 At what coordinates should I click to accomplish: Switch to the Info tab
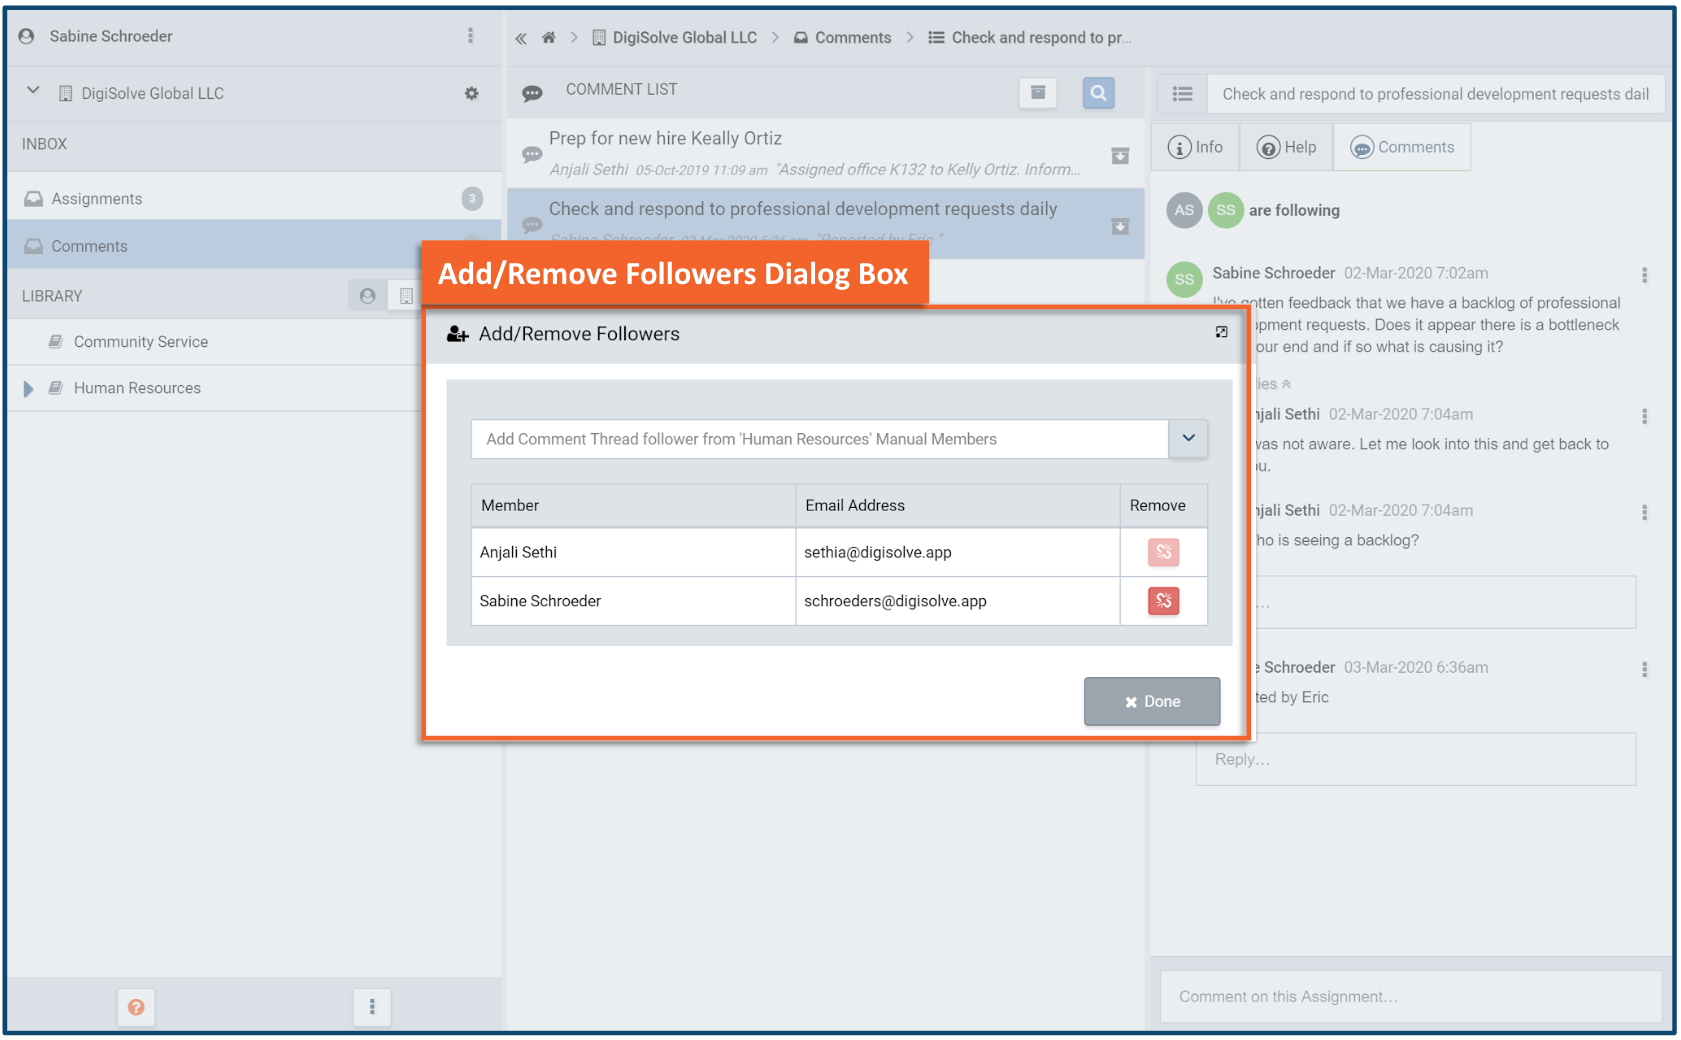pos(1196,147)
